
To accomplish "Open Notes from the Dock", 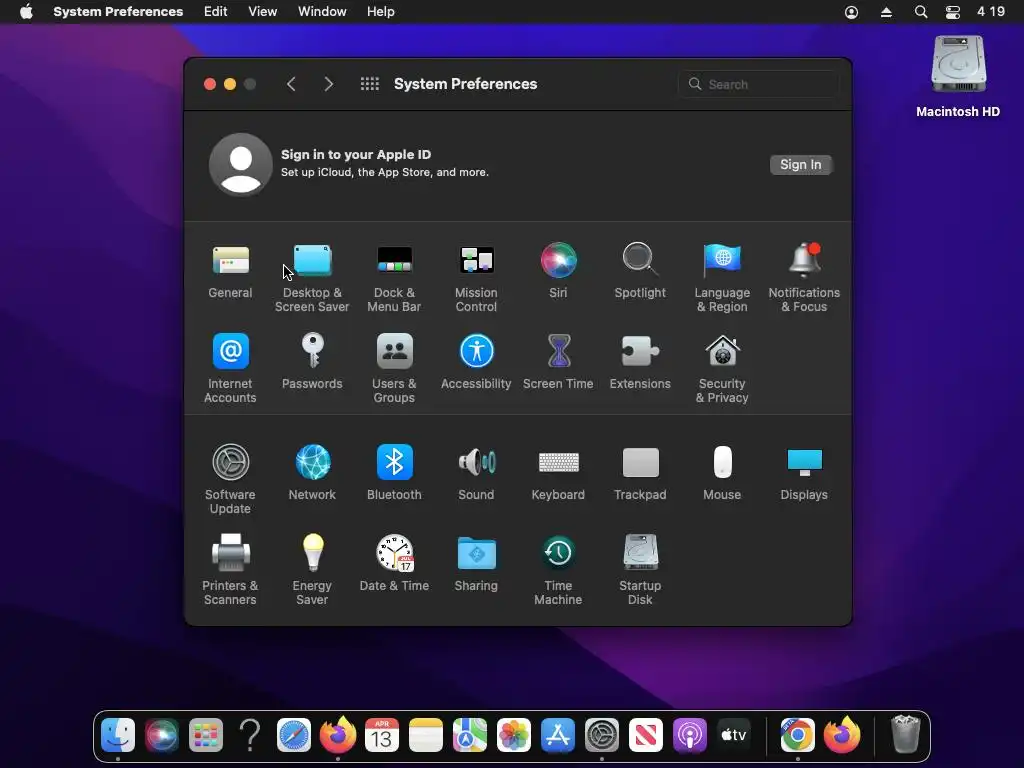I will click(x=426, y=735).
